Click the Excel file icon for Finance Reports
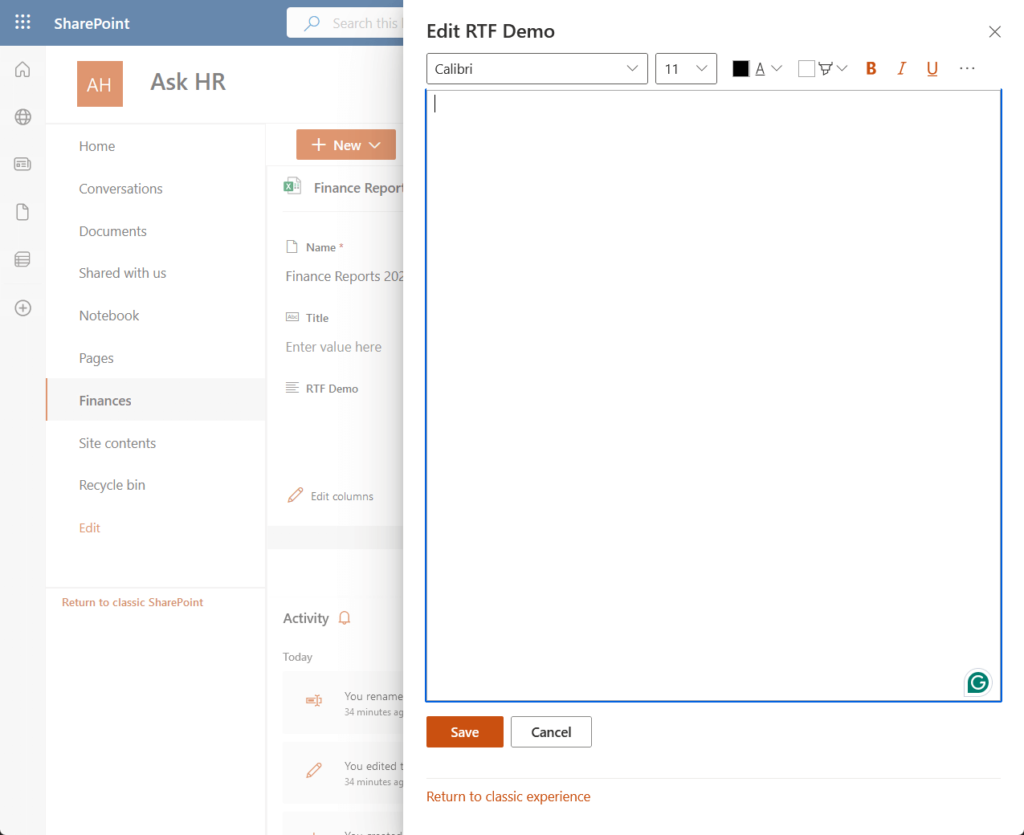Screen dimensions: 1024x835 (x=293, y=187)
